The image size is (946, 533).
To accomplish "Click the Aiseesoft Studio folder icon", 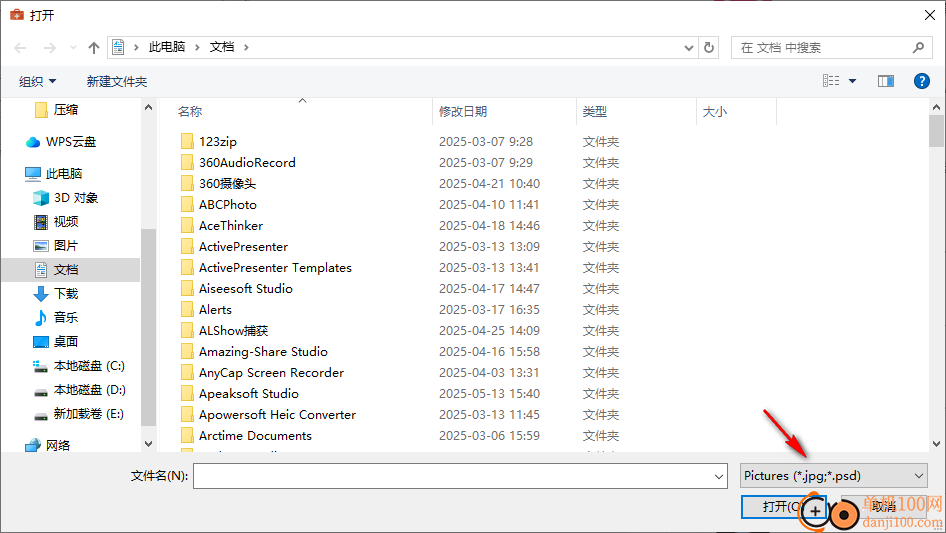I will point(187,289).
